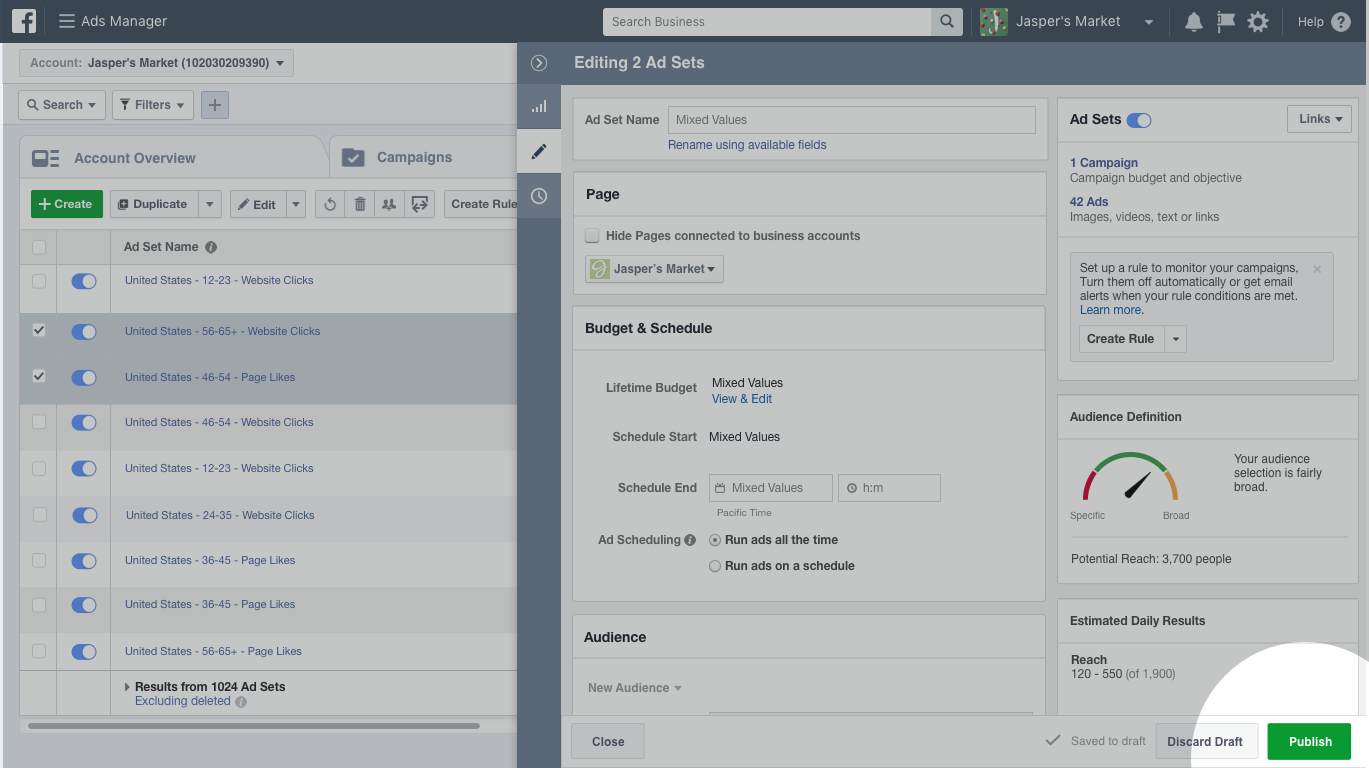Uncheck the 56-65+ Website Clicks row checkbox
Image resolution: width=1369 pixels, height=768 pixels.
(x=39, y=330)
